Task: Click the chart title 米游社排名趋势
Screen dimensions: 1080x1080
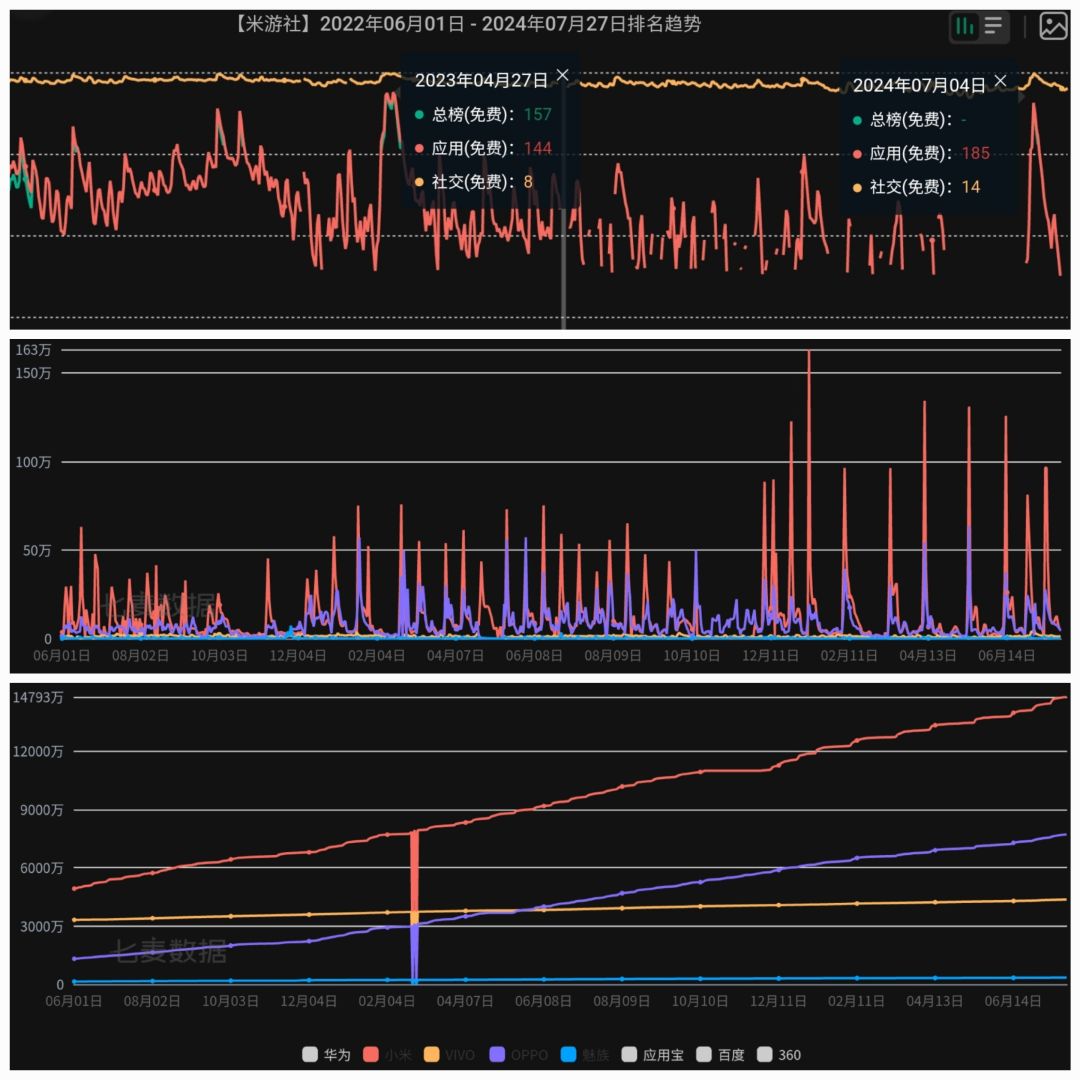Action: (x=467, y=24)
